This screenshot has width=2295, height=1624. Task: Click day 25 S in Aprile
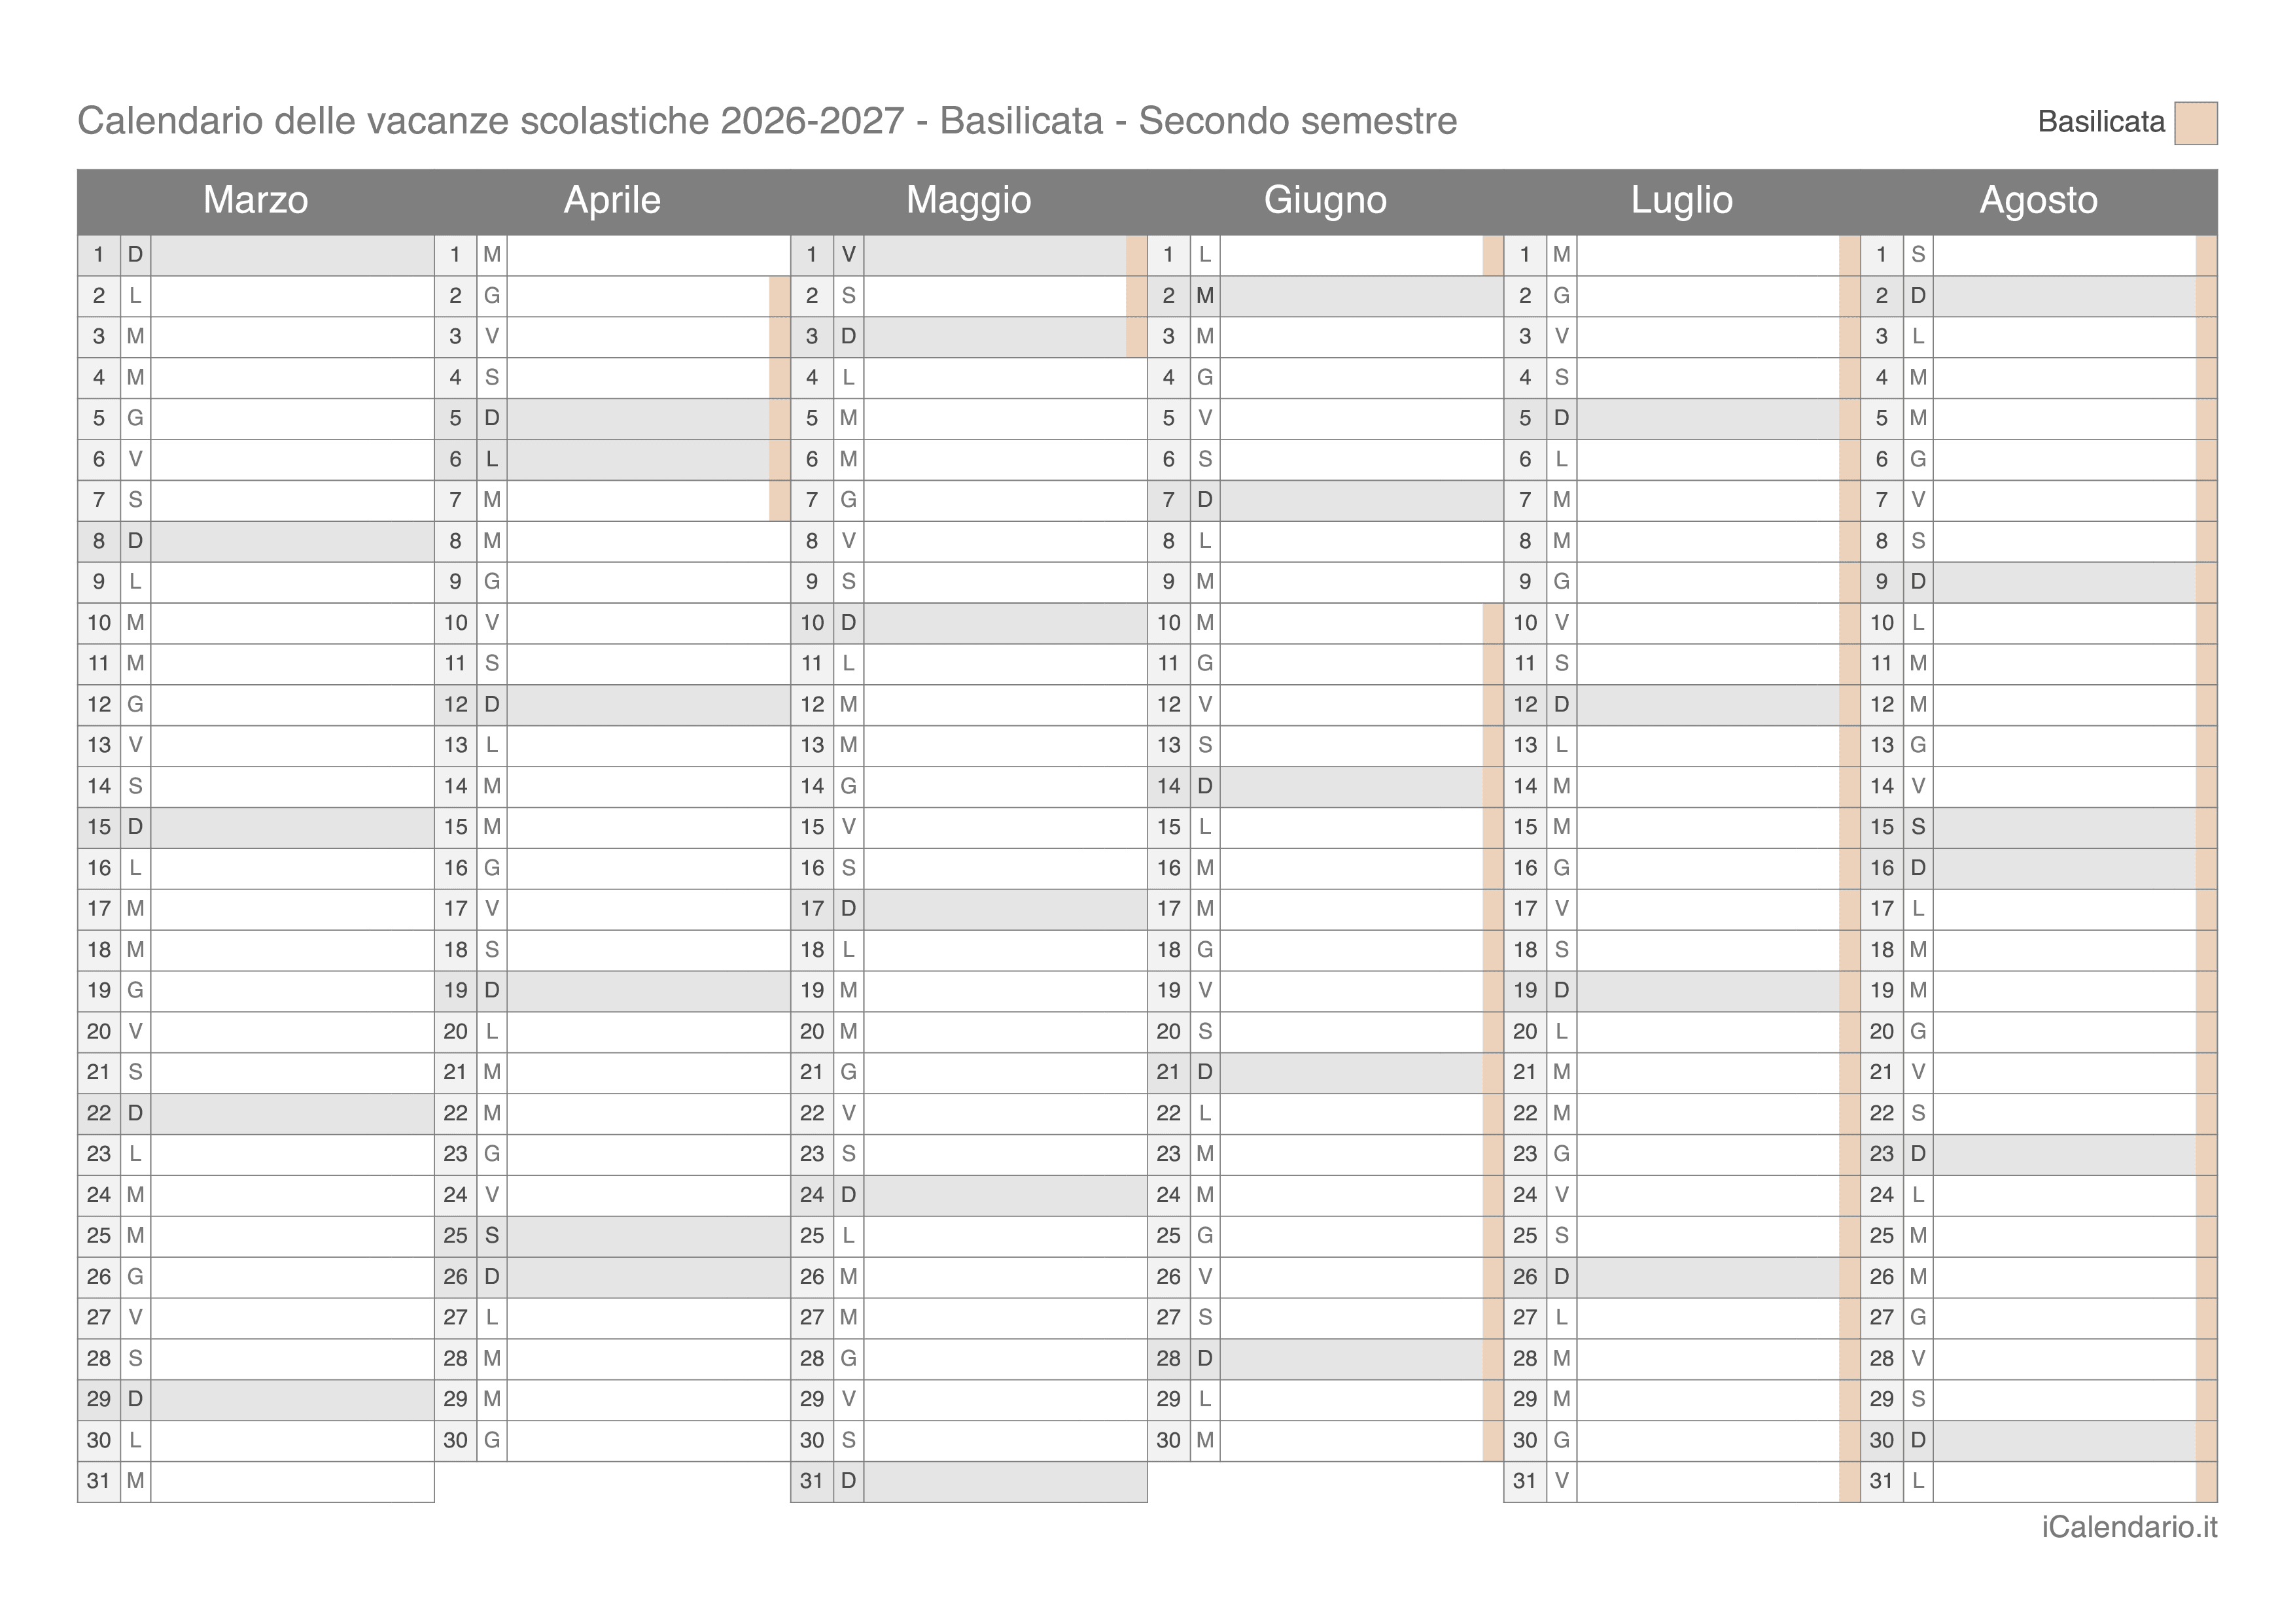[x=612, y=1236]
